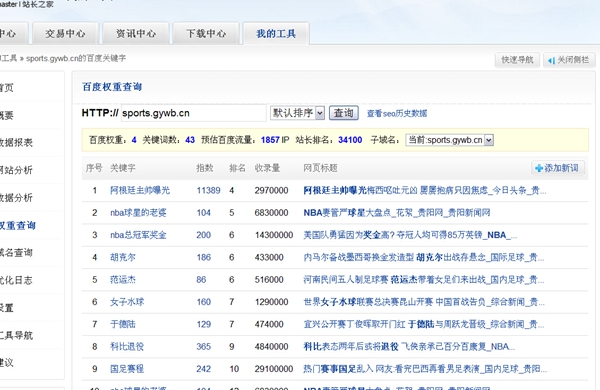Click index value 11389
Screen dimensions: 600x390
point(209,190)
